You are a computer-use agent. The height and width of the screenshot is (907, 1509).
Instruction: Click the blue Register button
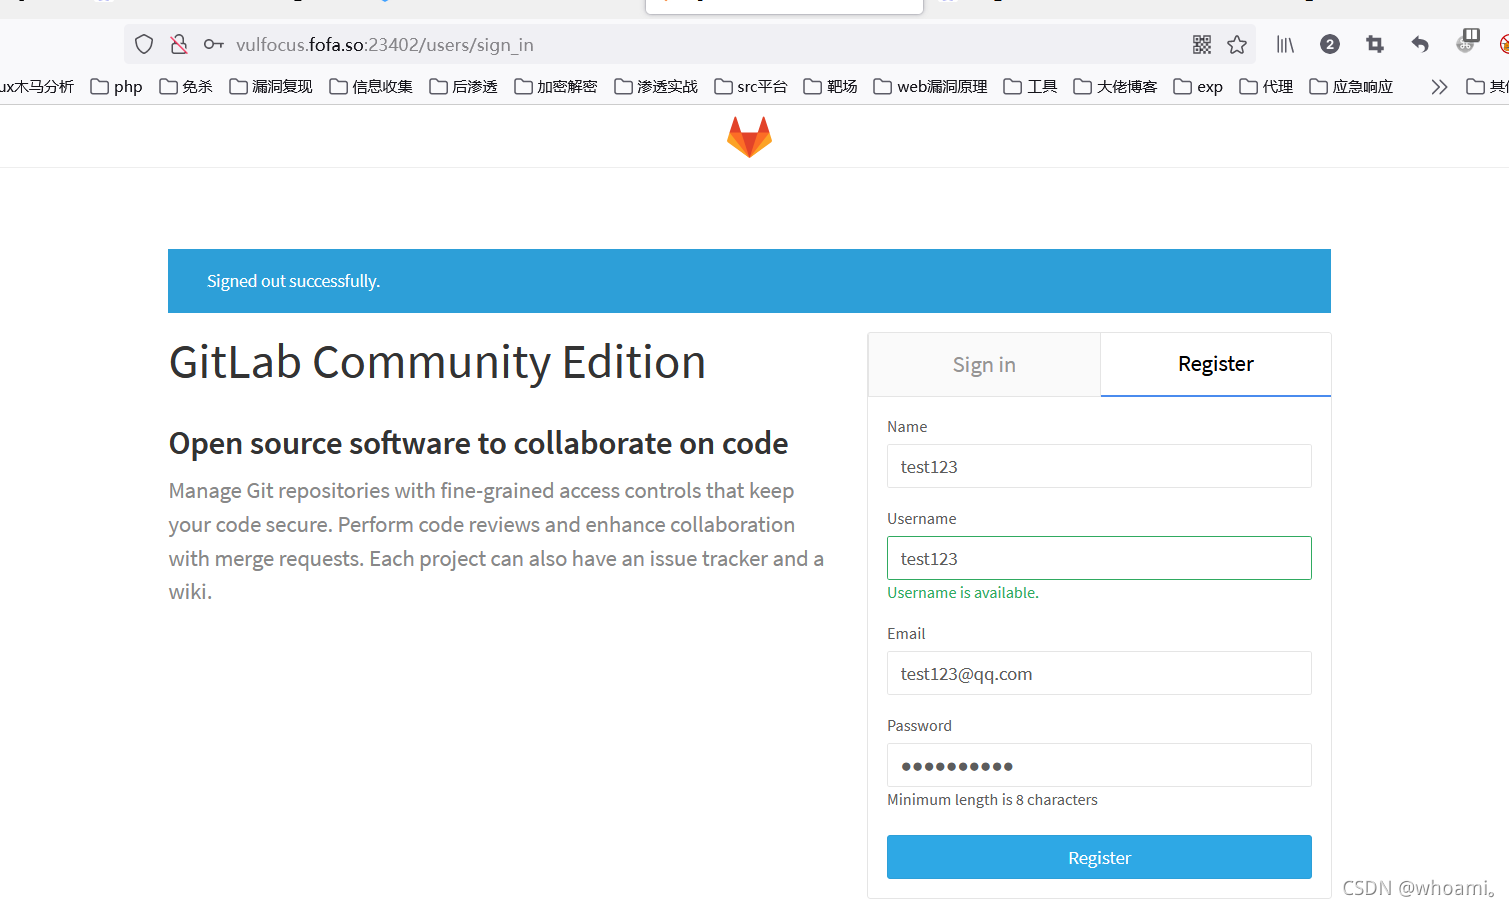pyautogui.click(x=1099, y=857)
